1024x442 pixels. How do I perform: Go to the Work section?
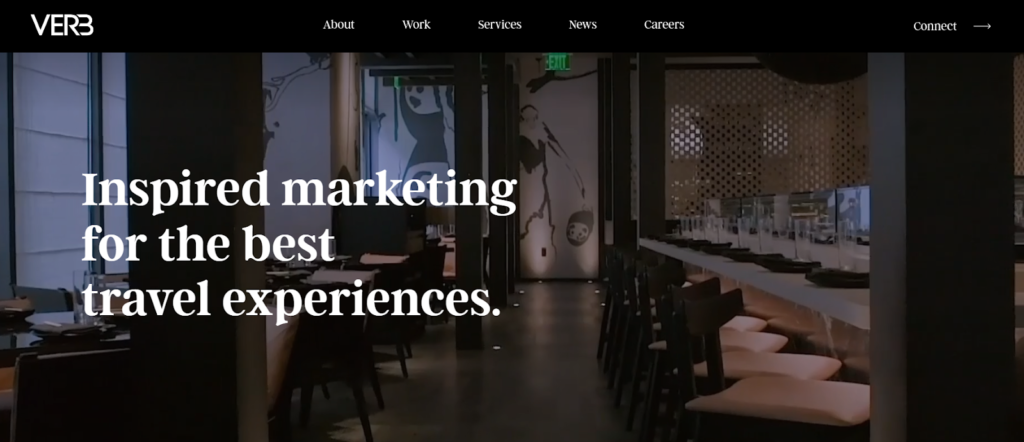click(x=416, y=25)
